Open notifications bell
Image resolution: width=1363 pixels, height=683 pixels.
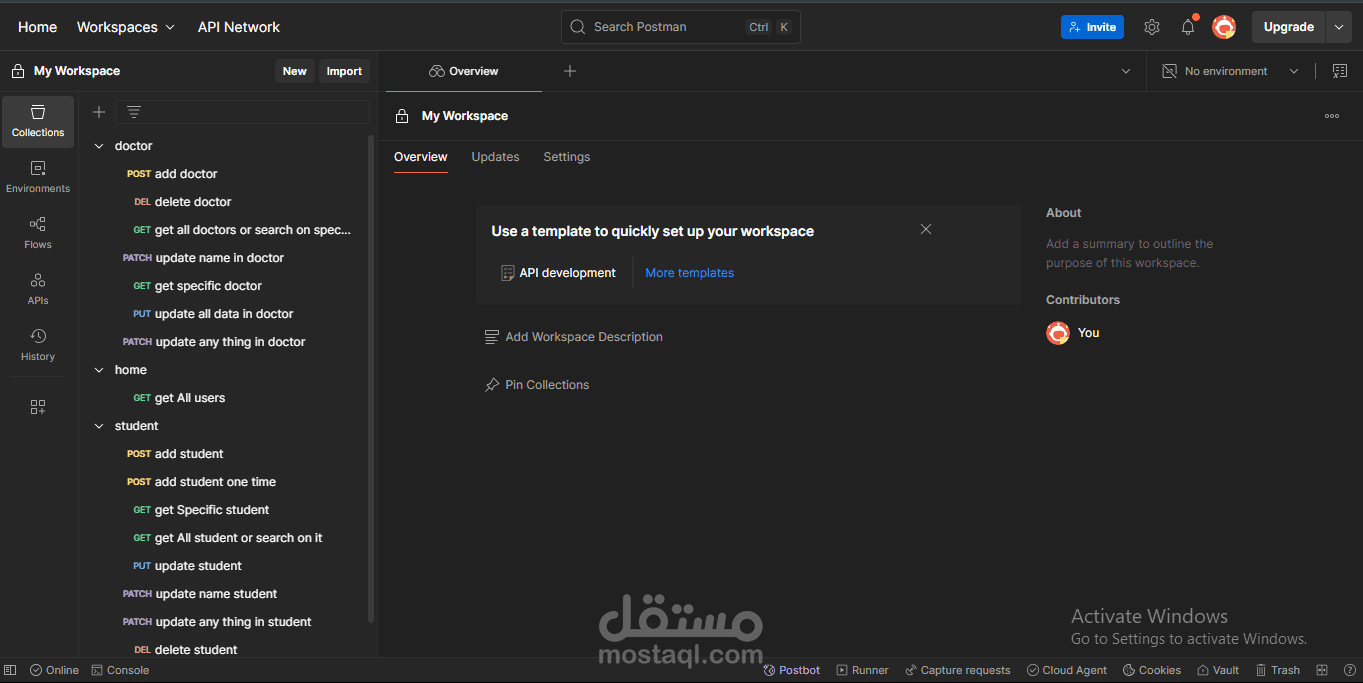coord(1187,27)
